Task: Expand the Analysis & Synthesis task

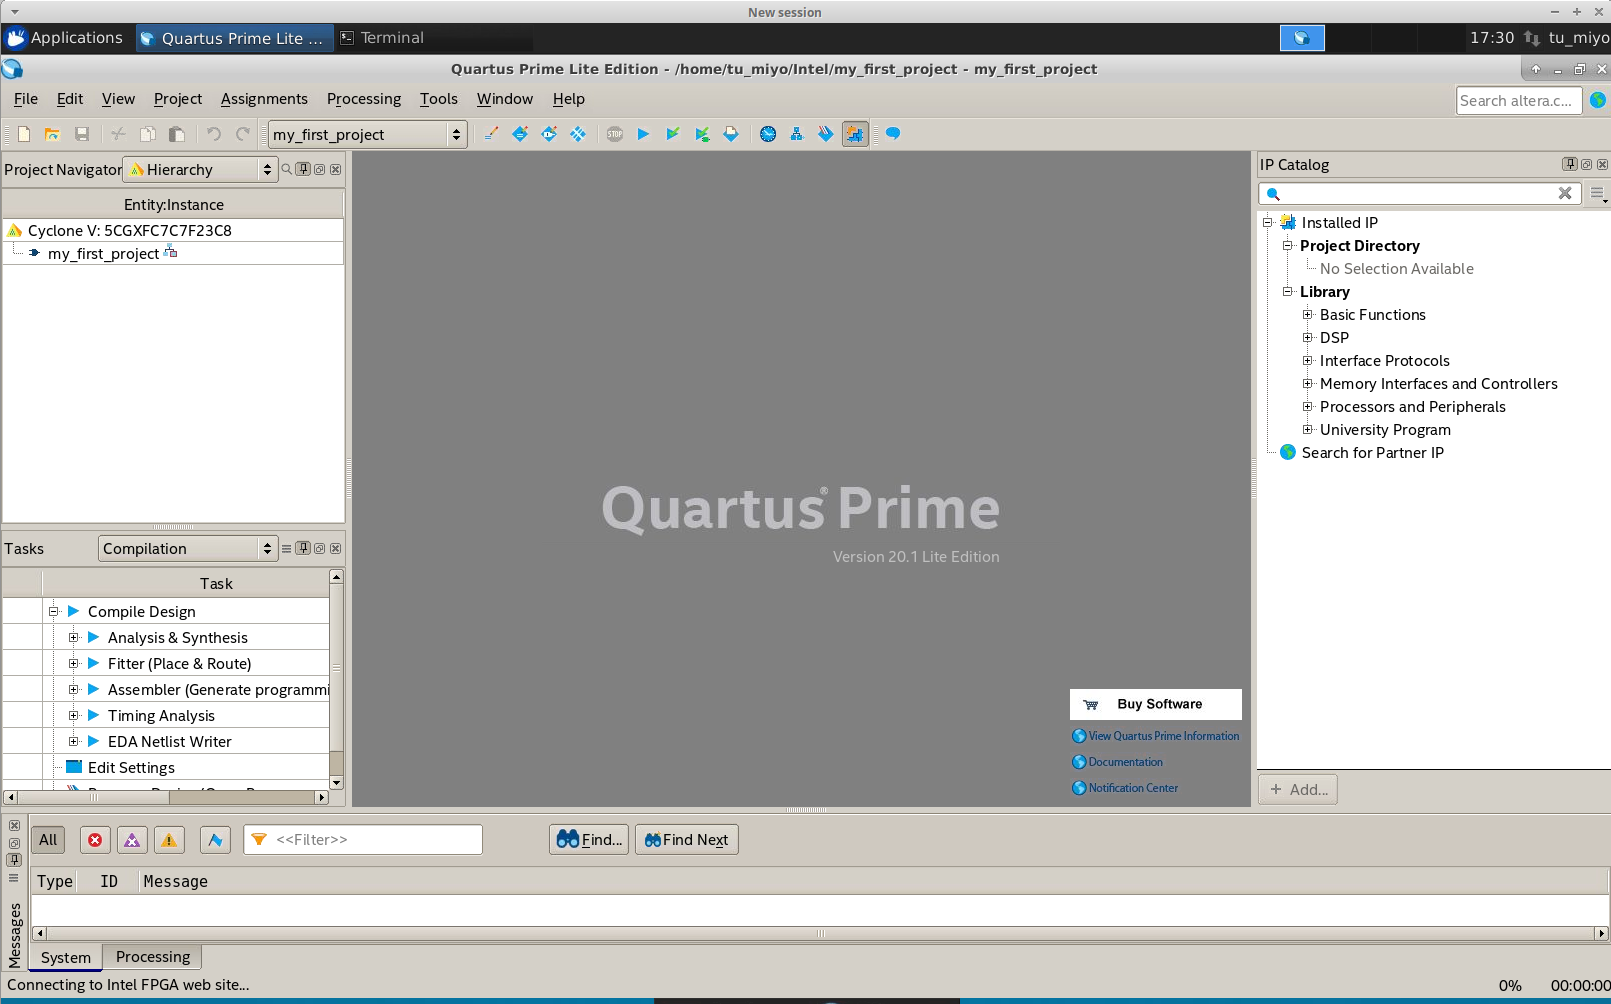Action: click(x=73, y=638)
